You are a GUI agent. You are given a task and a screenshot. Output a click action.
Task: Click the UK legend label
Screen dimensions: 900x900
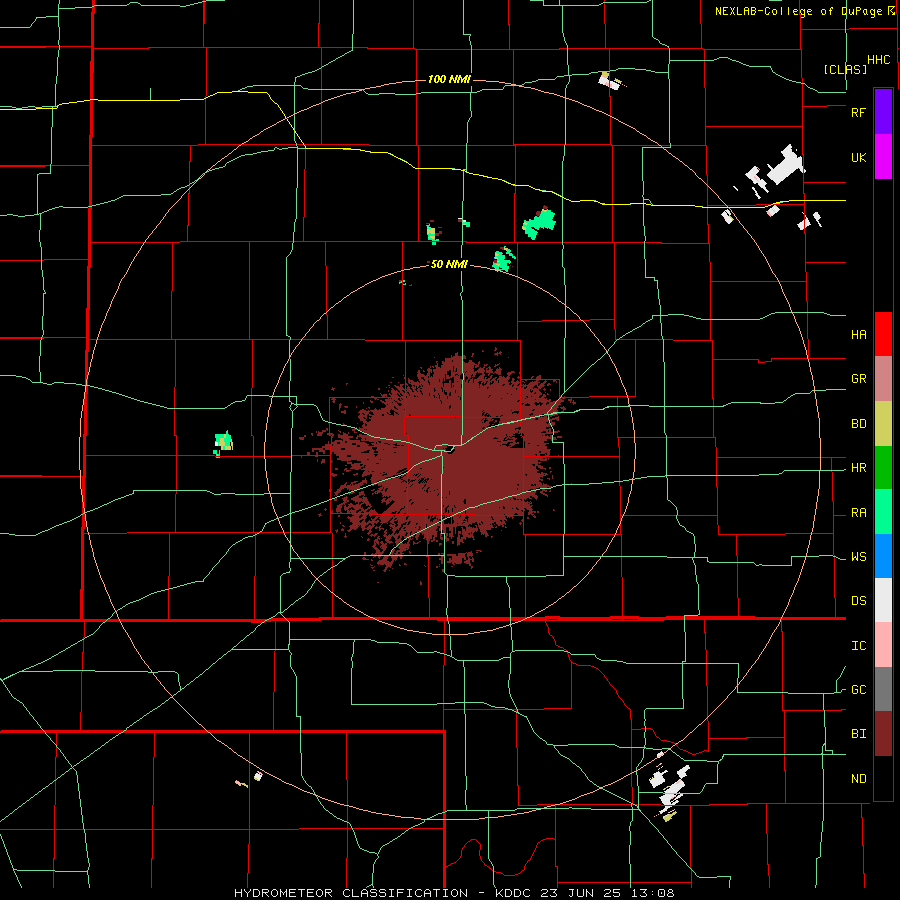858,157
